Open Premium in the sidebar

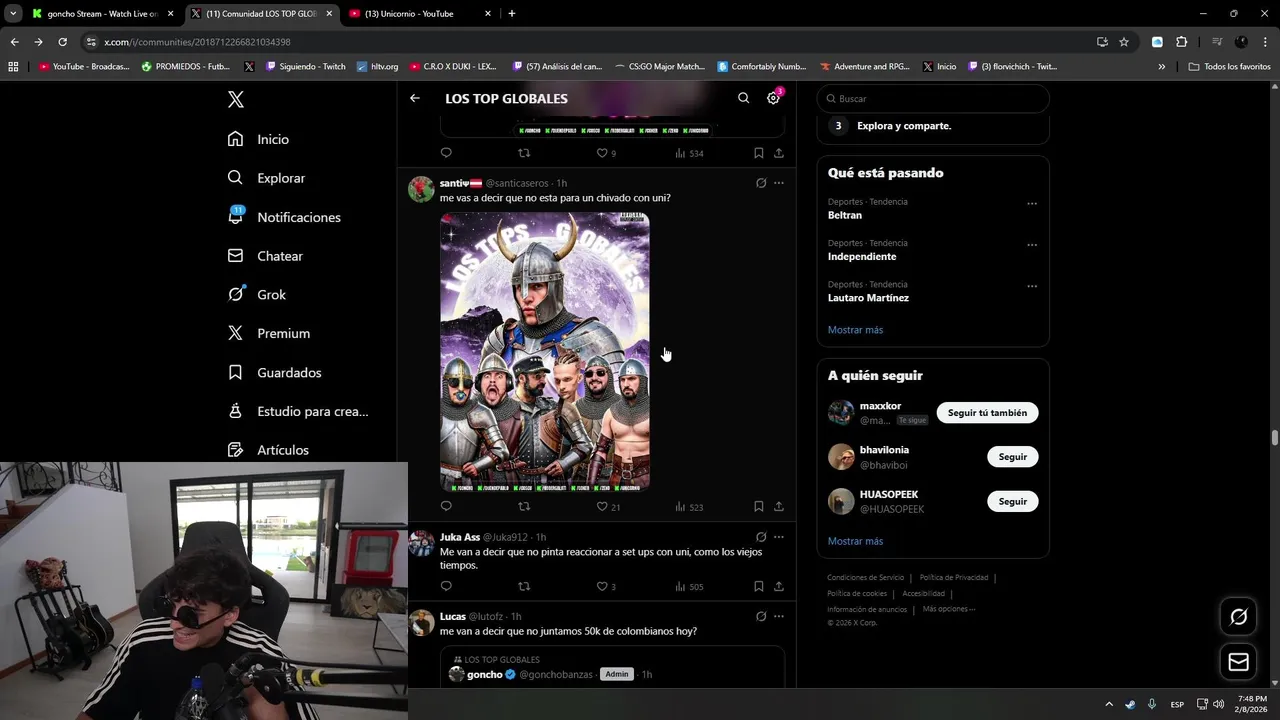(x=269, y=333)
